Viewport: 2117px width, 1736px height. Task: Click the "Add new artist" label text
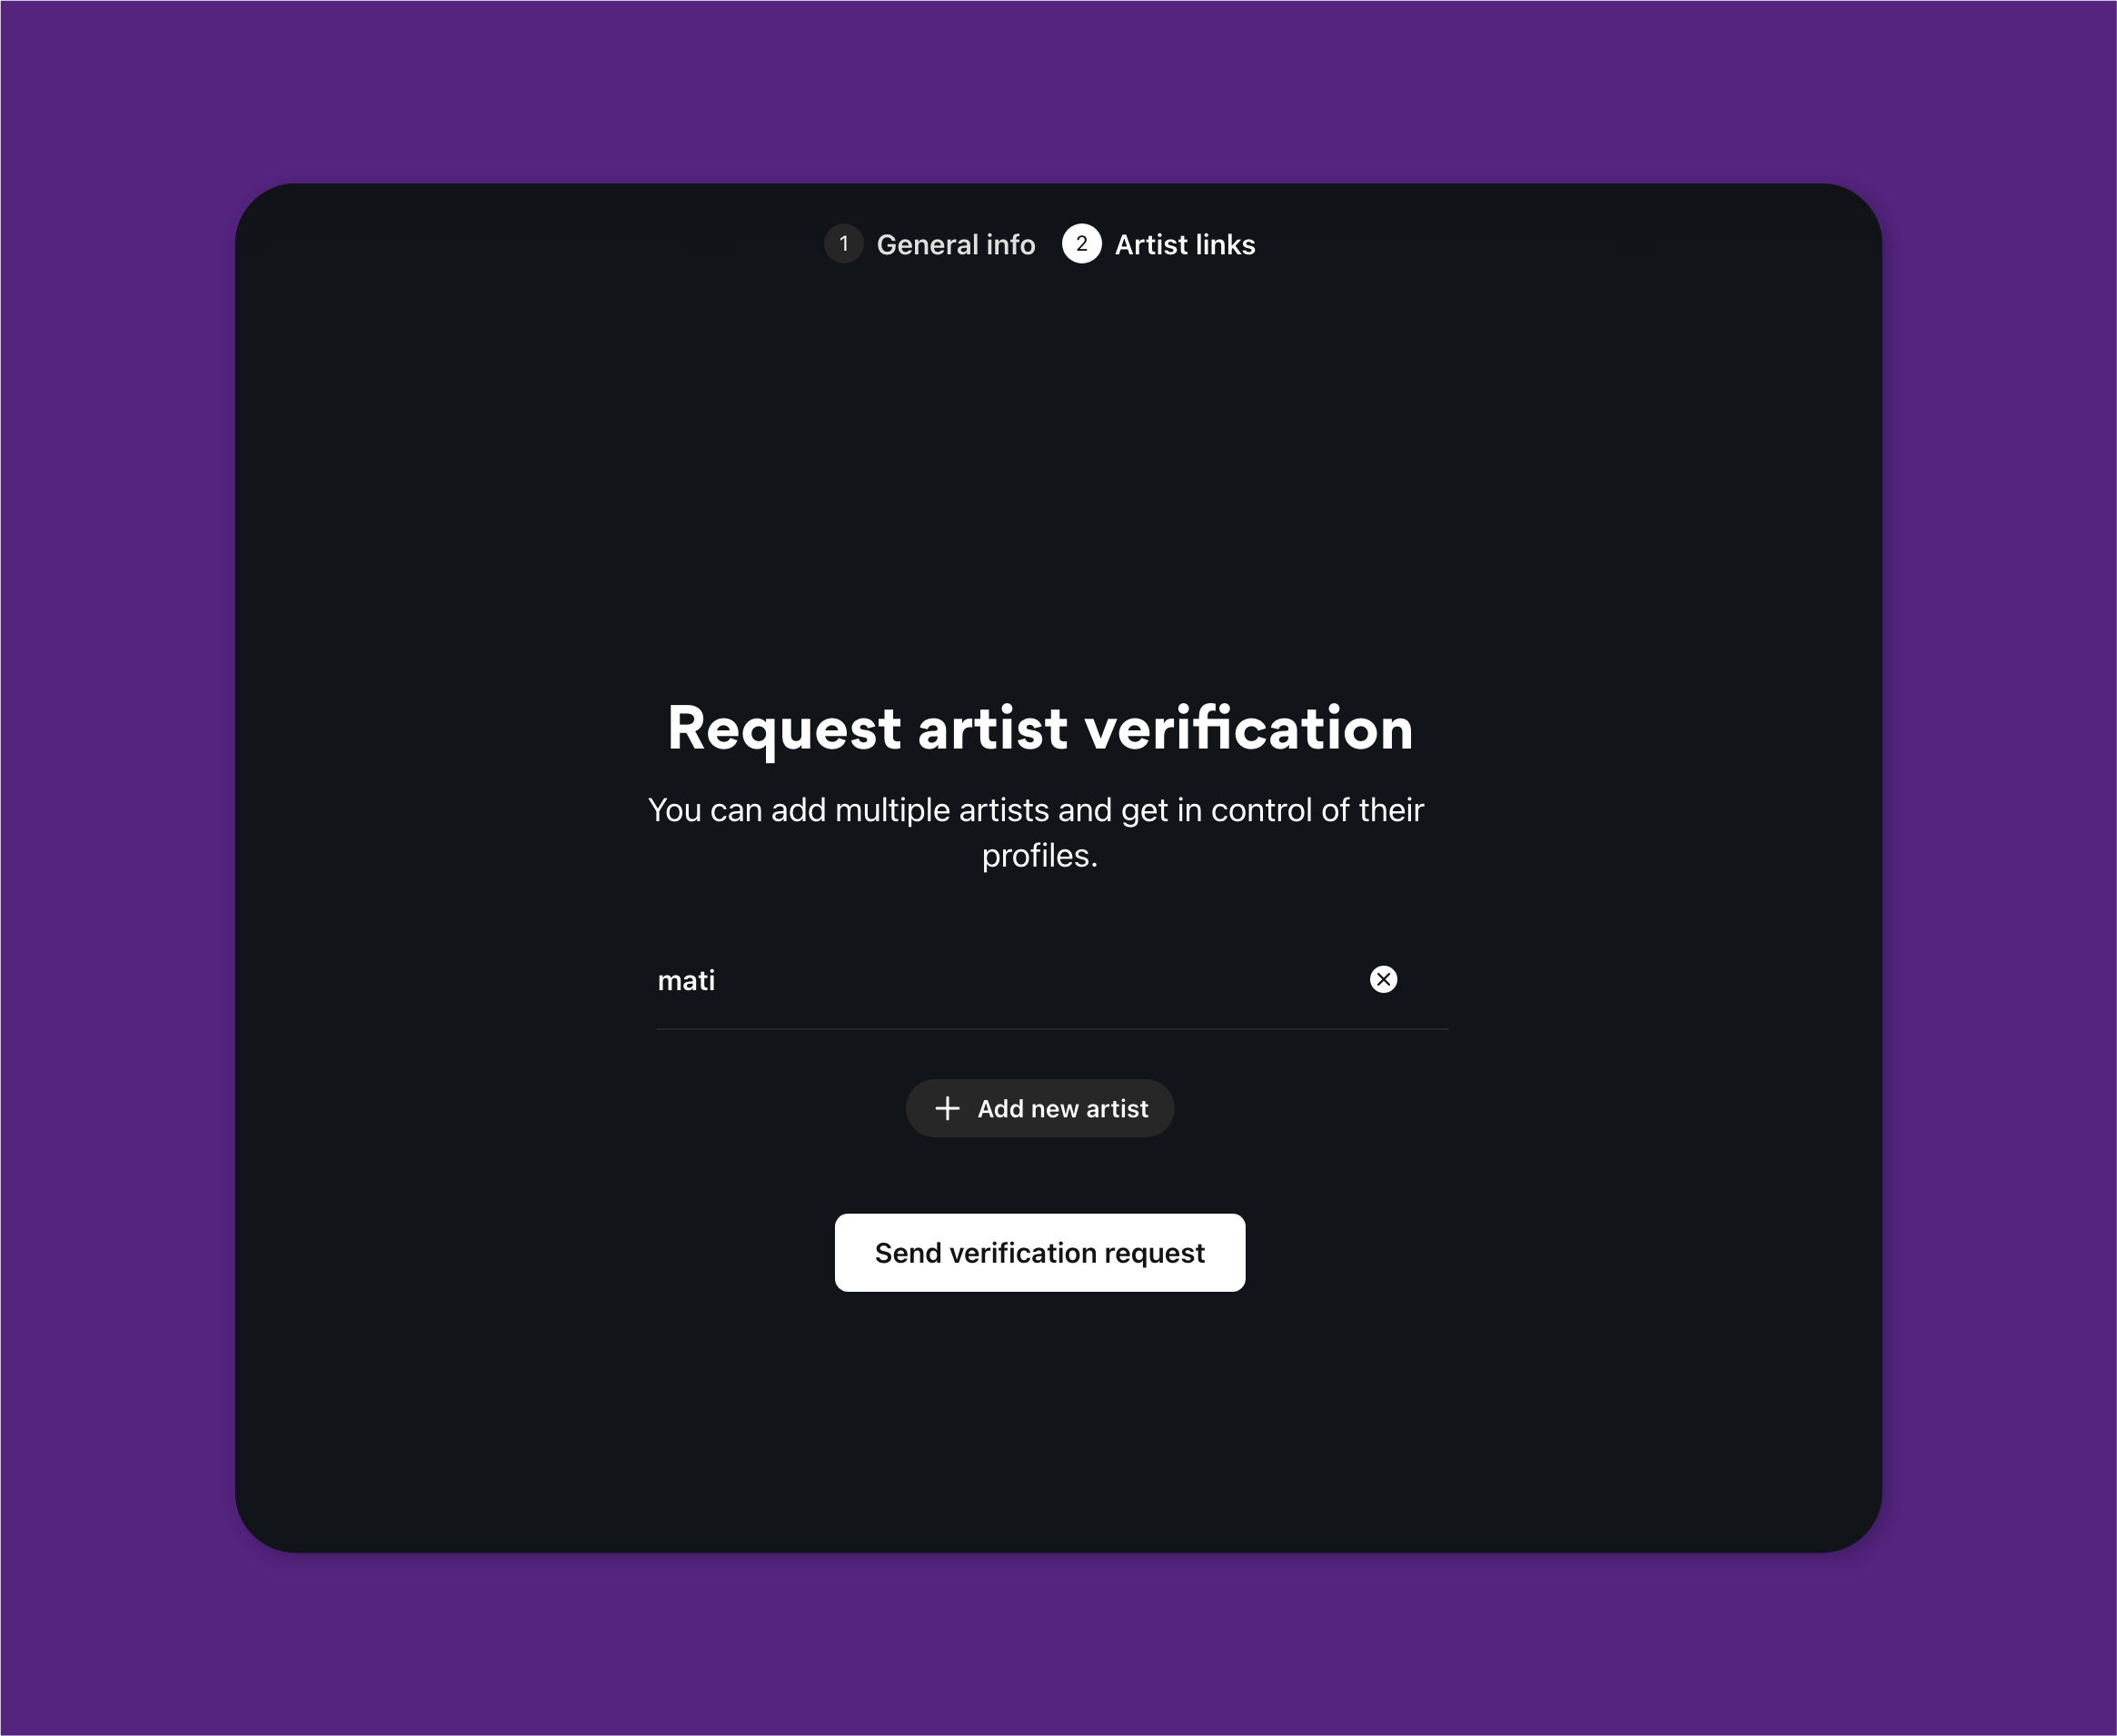(1062, 1109)
